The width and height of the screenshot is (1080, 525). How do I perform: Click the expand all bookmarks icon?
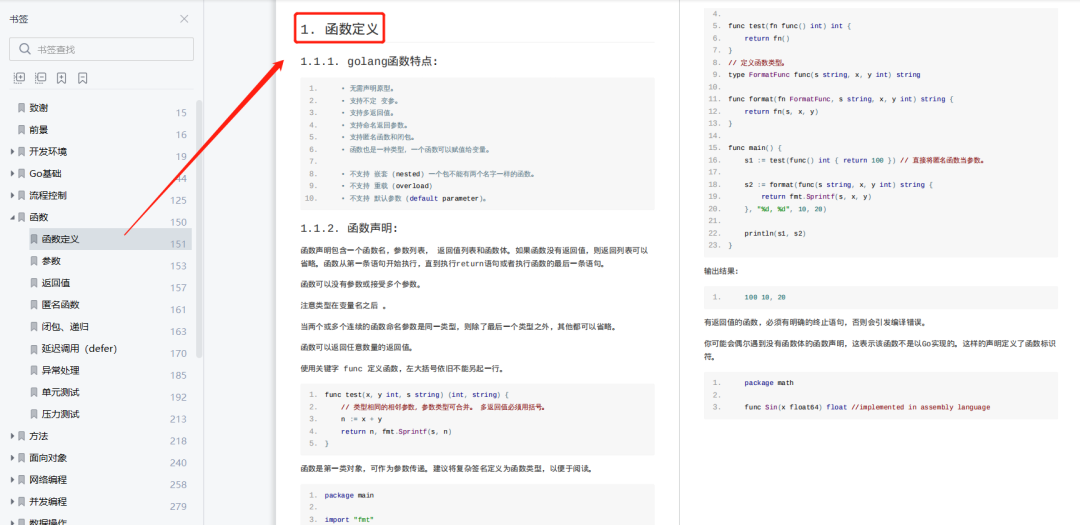19,78
